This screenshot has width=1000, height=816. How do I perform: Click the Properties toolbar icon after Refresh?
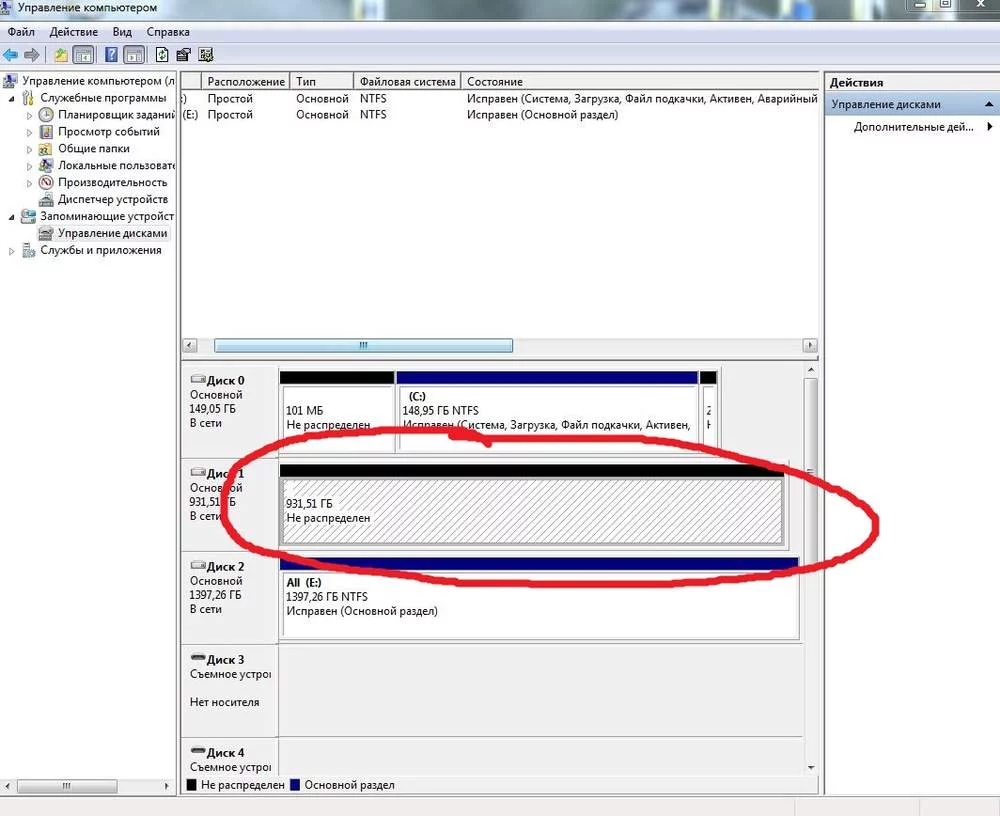[x=184, y=56]
